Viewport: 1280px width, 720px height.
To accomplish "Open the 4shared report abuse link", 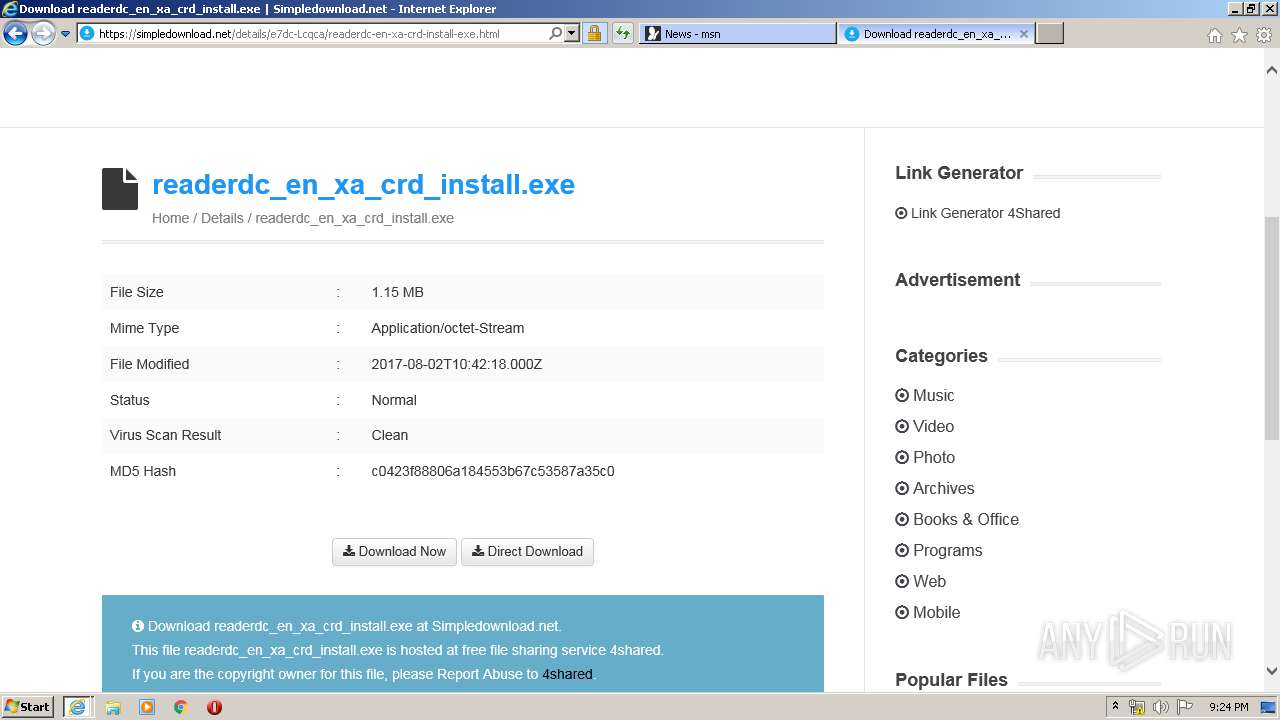I will (x=567, y=674).
